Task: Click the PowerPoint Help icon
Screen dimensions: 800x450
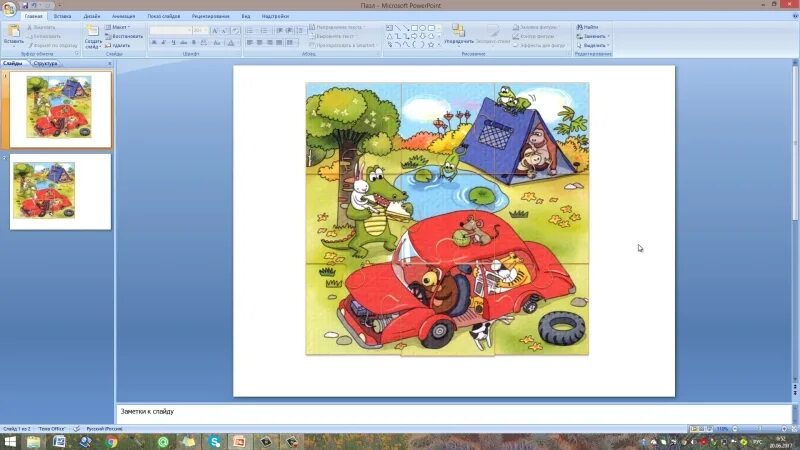Action: [x=795, y=16]
